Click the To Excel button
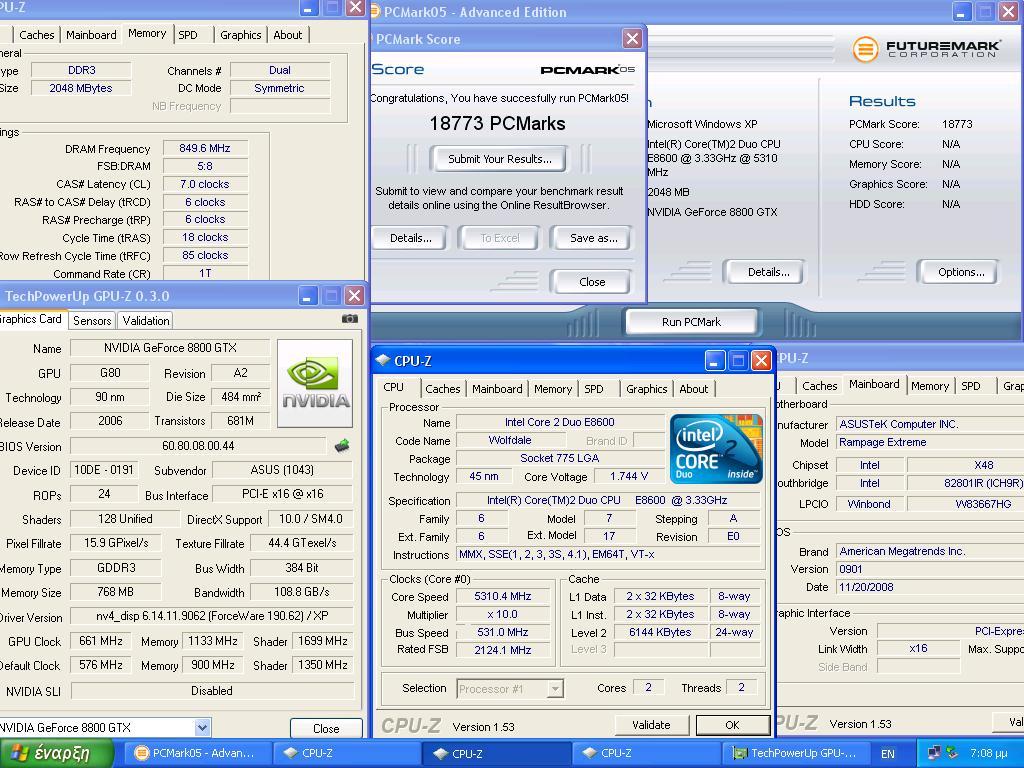Viewport: 1024px width, 768px height. click(x=500, y=238)
